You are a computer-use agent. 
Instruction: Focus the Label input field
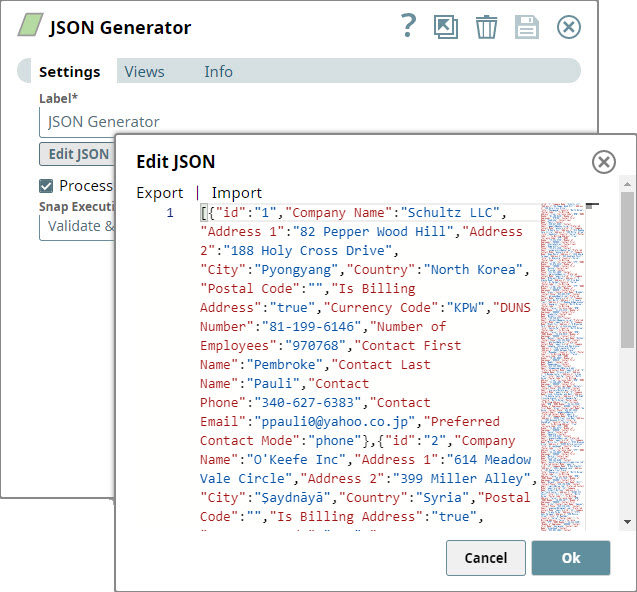tap(300, 121)
